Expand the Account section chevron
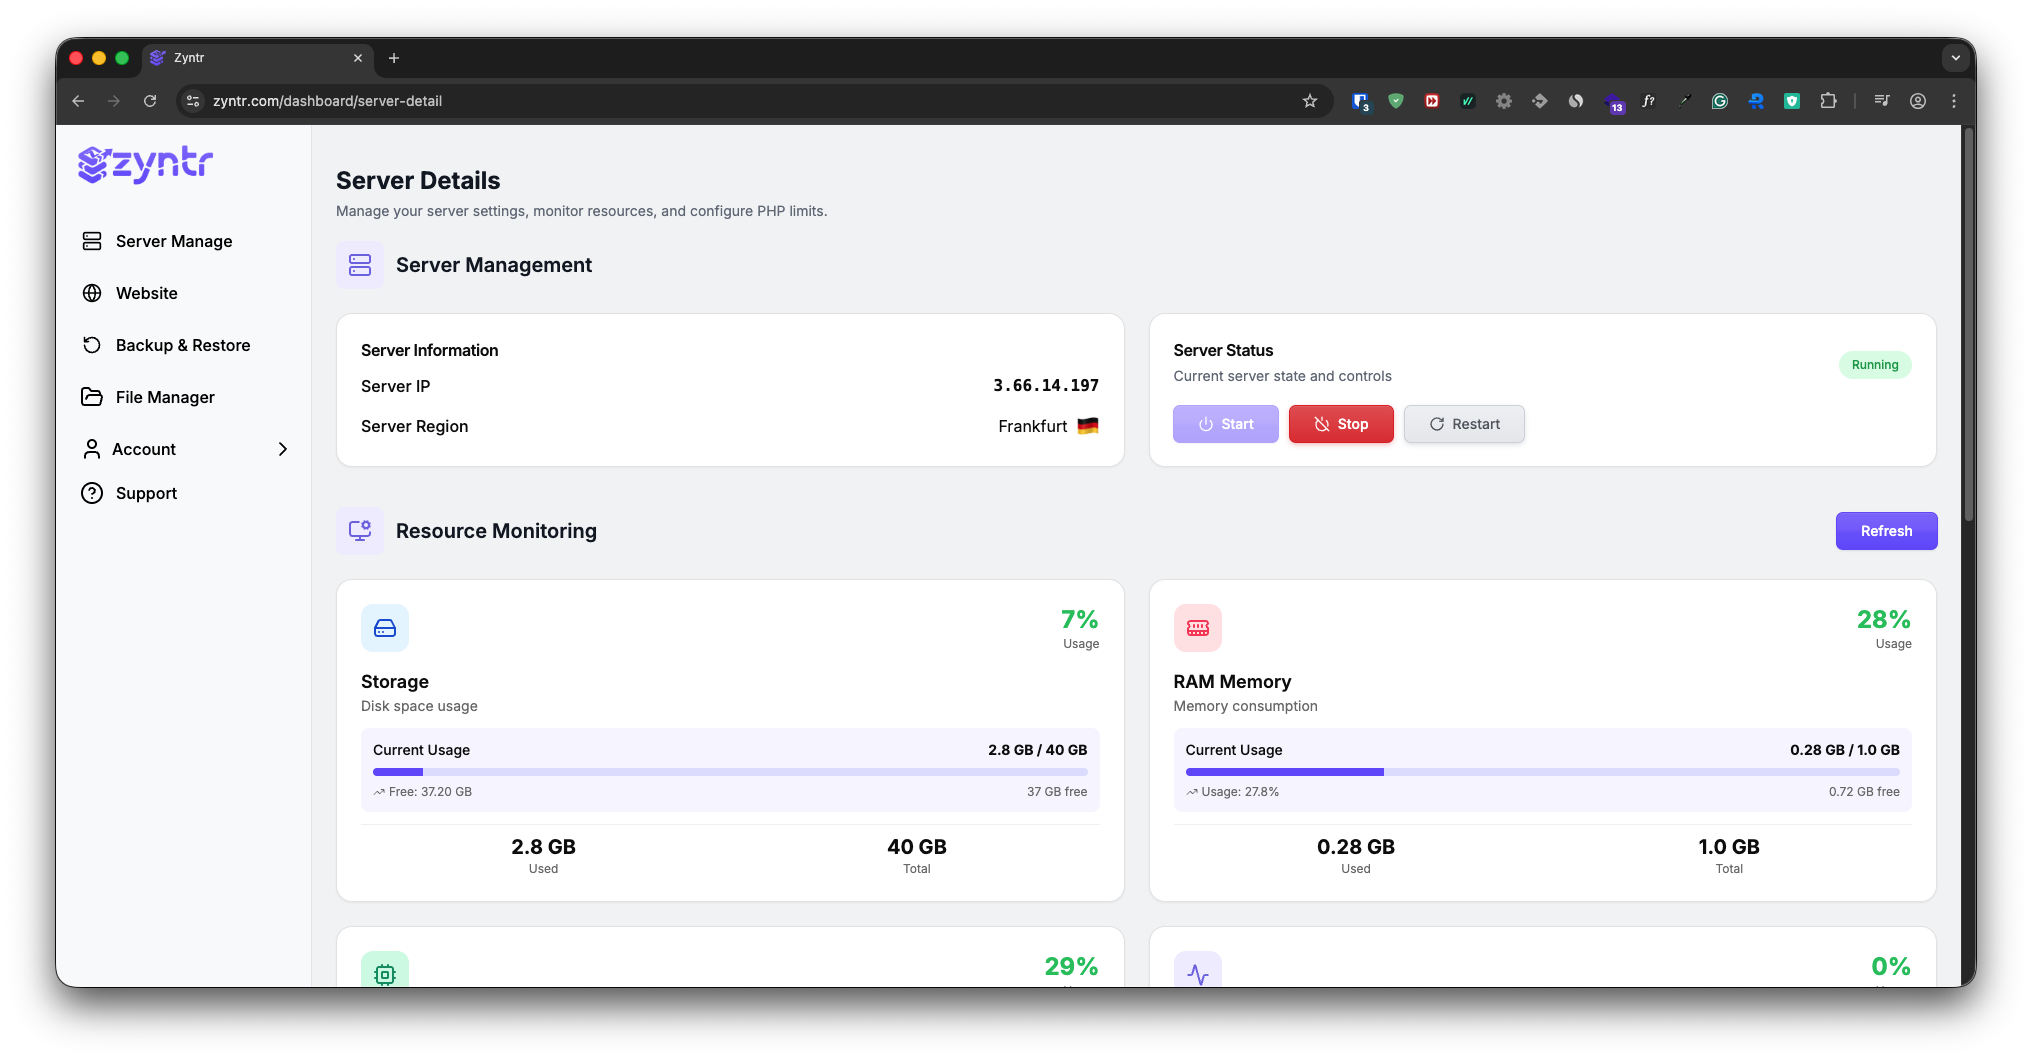Image resolution: width=2032 pixels, height=1061 pixels. pyautogui.click(x=283, y=449)
